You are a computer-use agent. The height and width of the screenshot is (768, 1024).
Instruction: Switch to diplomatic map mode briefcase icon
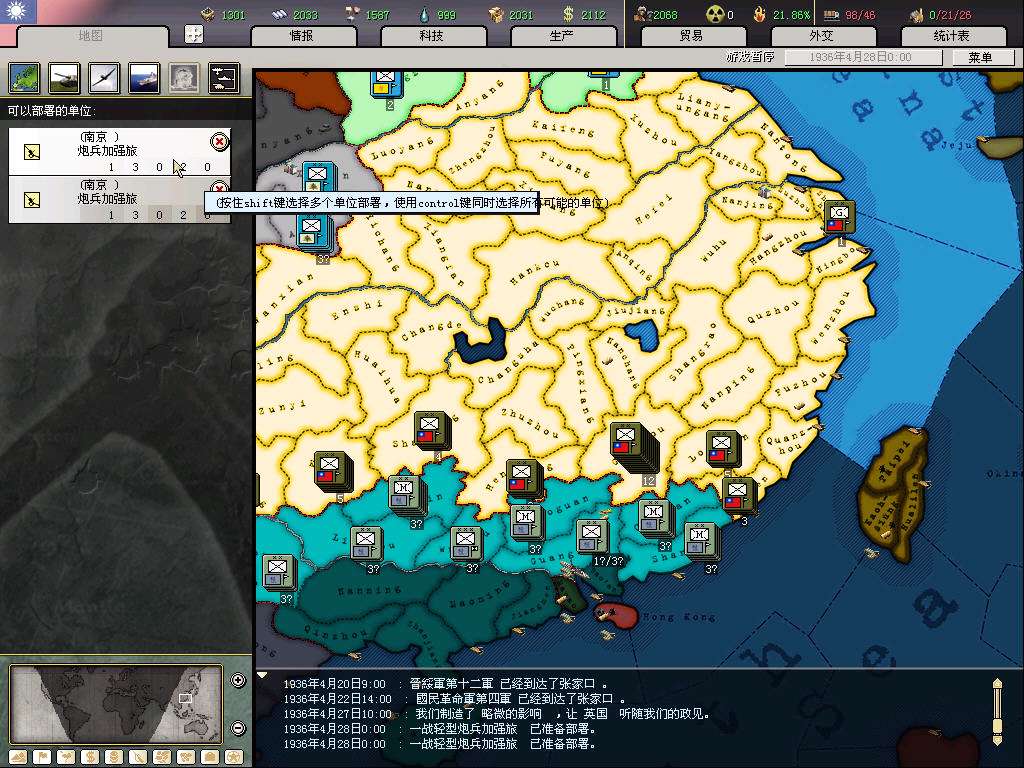(210, 758)
